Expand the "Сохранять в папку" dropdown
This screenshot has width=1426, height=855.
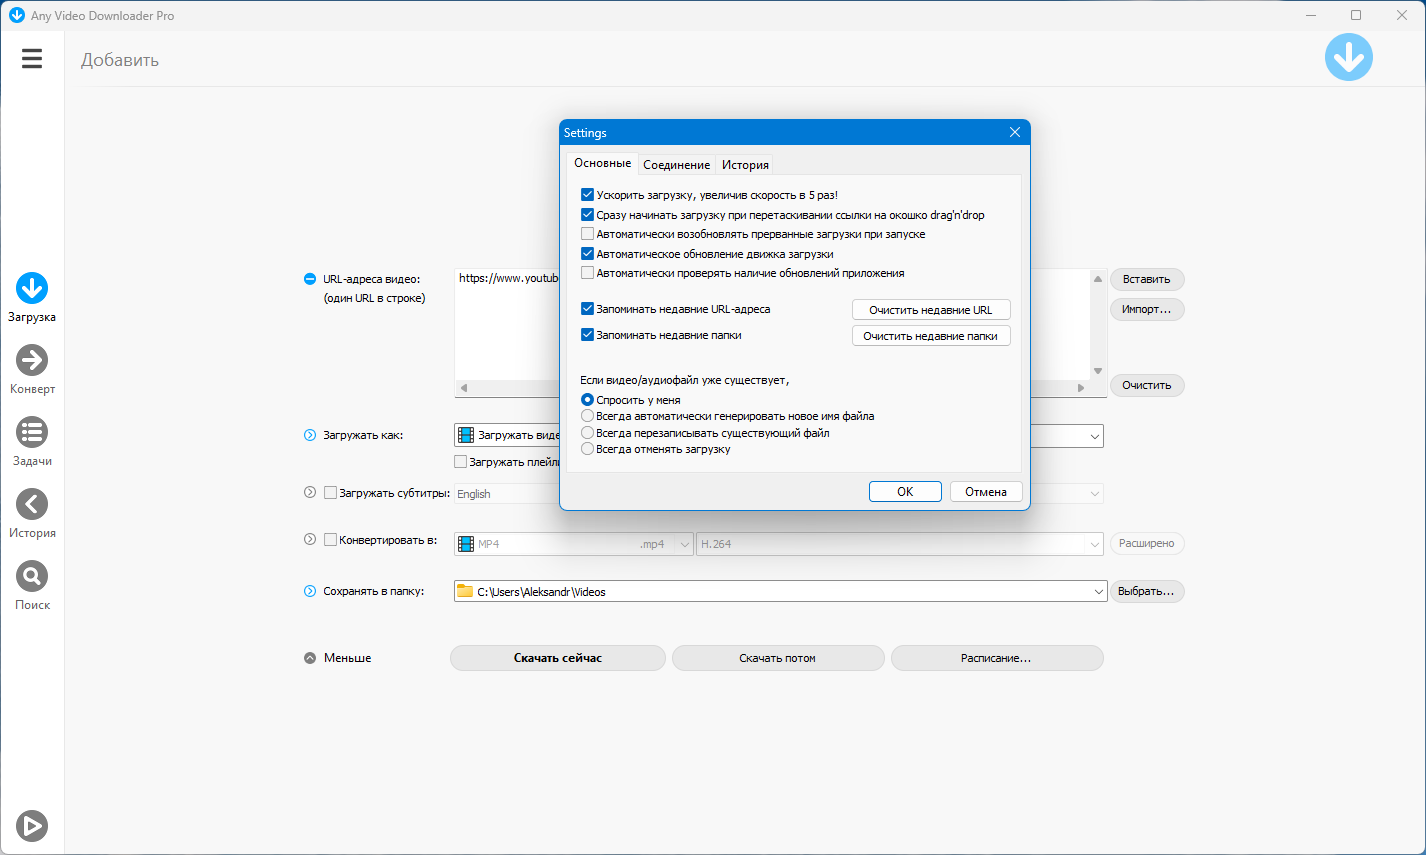pos(1096,592)
